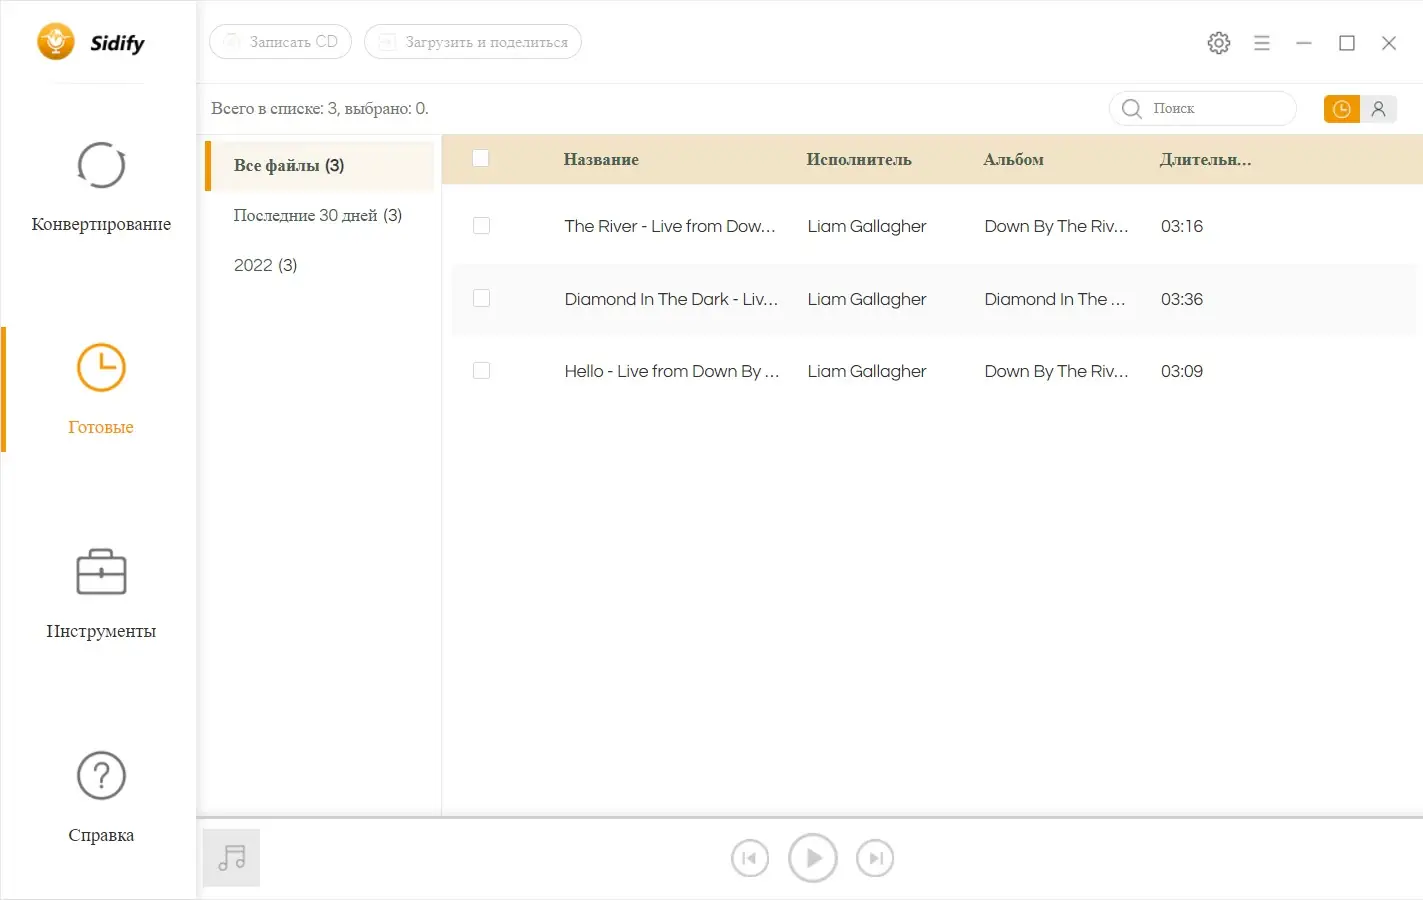Click the Sidify logo
This screenshot has height=900, width=1423.
click(x=91, y=42)
